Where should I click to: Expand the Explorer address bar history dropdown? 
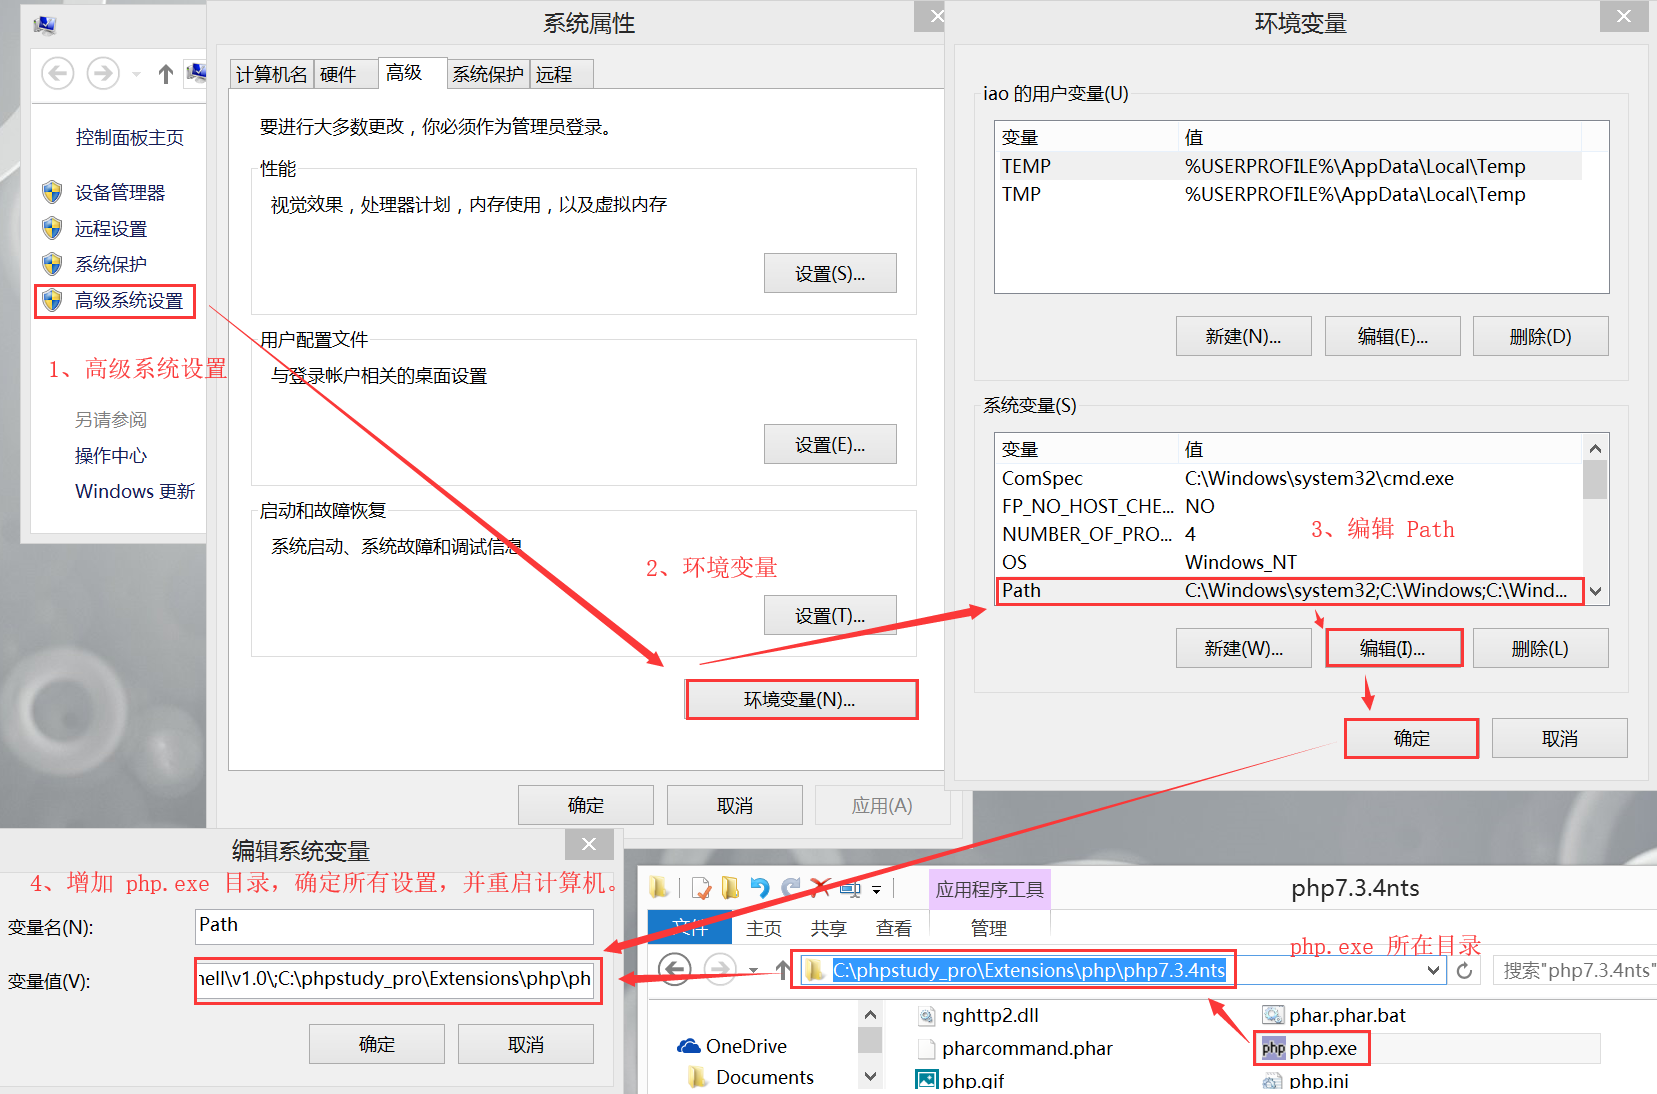1433,970
